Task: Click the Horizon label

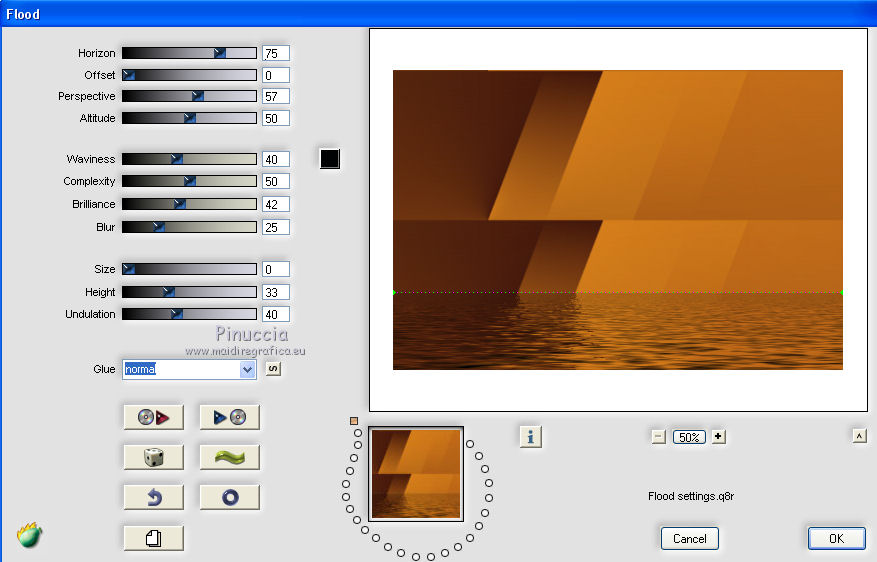Action: click(96, 53)
